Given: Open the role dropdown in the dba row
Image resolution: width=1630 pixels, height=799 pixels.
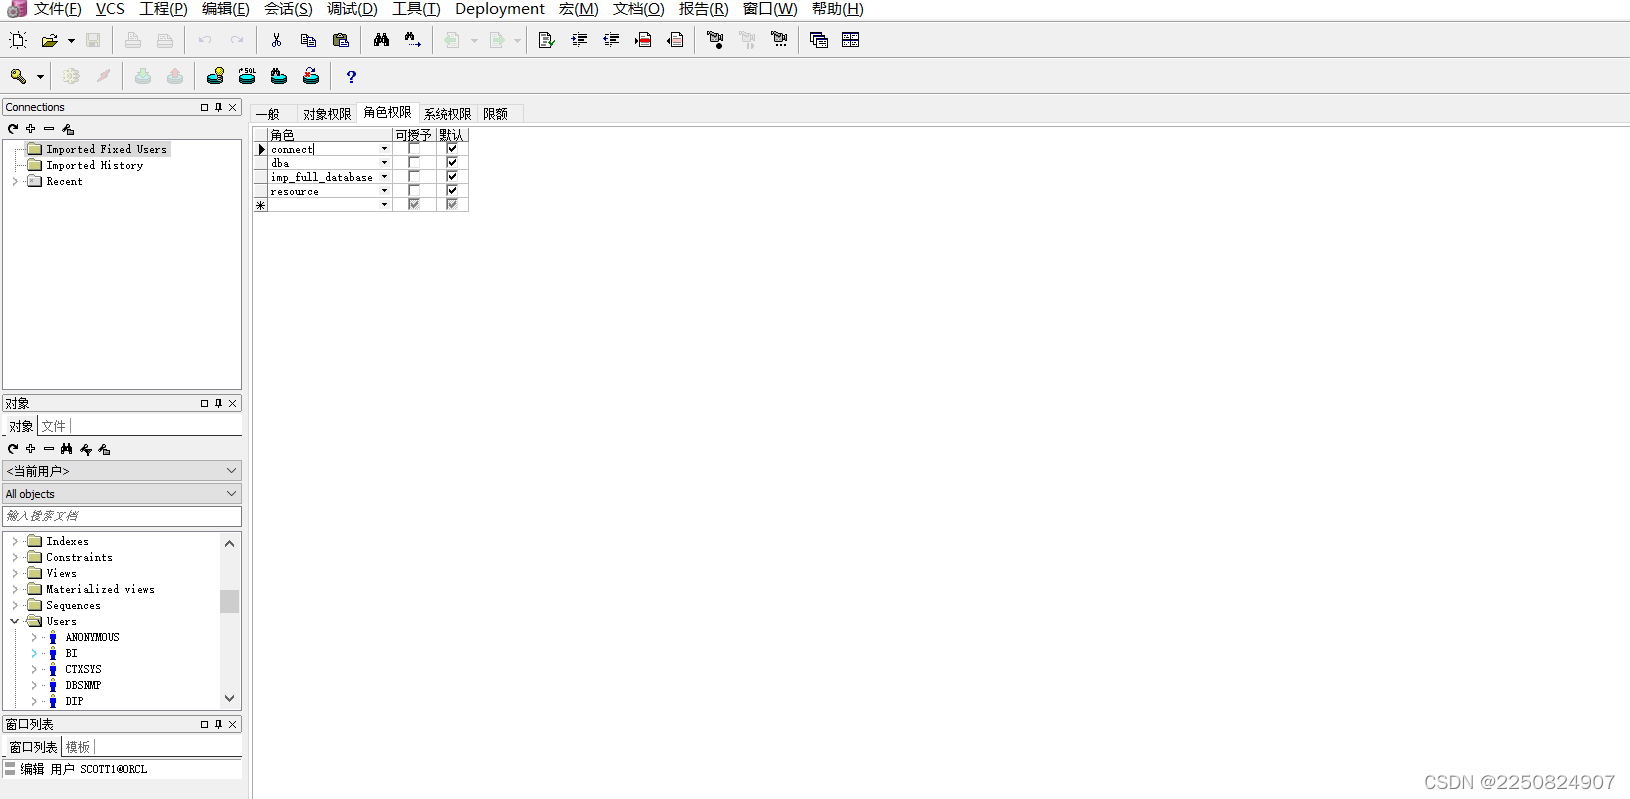Looking at the screenshot, I should pos(384,163).
